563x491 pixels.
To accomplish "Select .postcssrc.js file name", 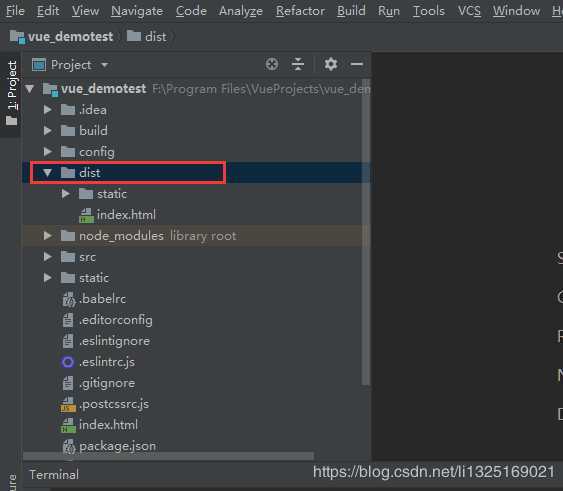I will tap(114, 404).
